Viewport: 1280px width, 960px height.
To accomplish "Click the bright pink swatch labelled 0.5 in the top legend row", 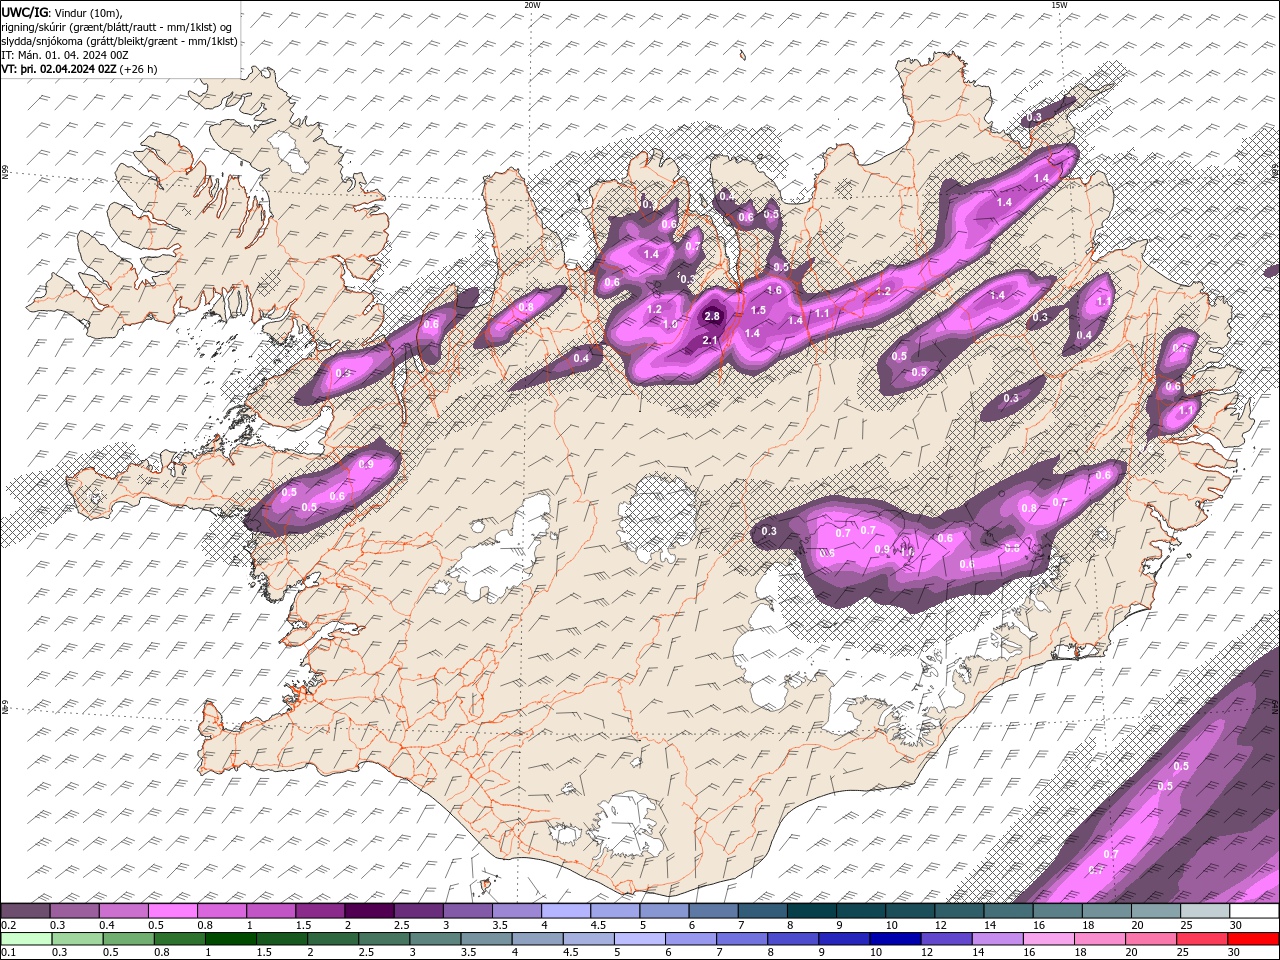I will (x=172, y=911).
